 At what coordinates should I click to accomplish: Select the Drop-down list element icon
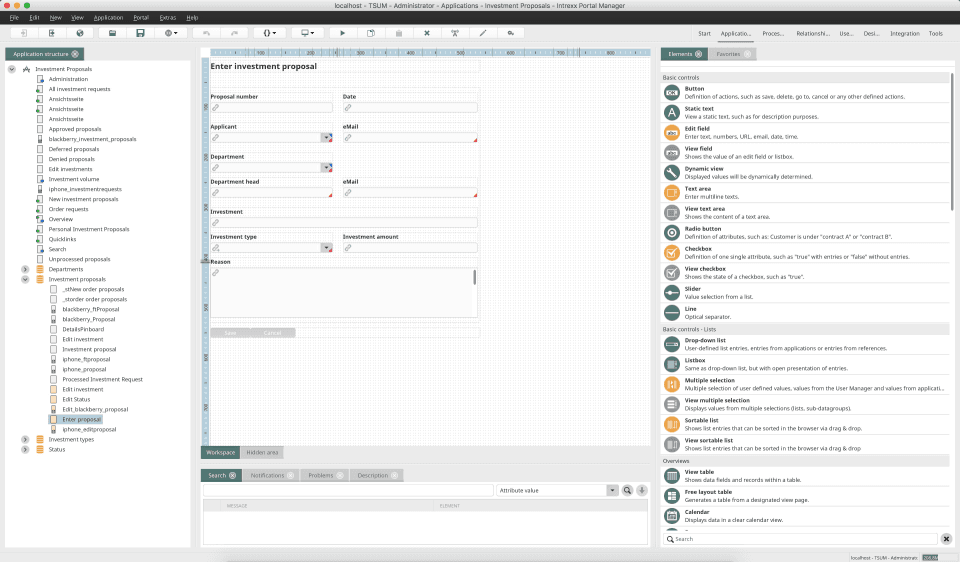tap(672, 344)
